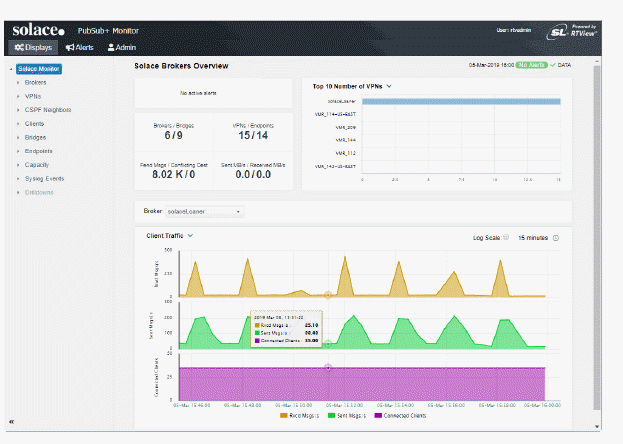This screenshot has height=444, width=623.
Task: Click the Admin user icon
Action: 111,47
